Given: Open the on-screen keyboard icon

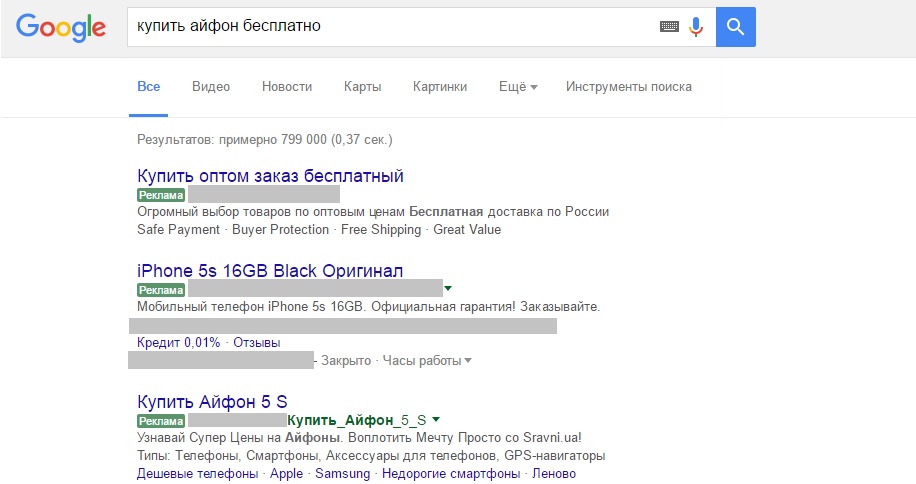Looking at the screenshot, I should click(x=669, y=26).
